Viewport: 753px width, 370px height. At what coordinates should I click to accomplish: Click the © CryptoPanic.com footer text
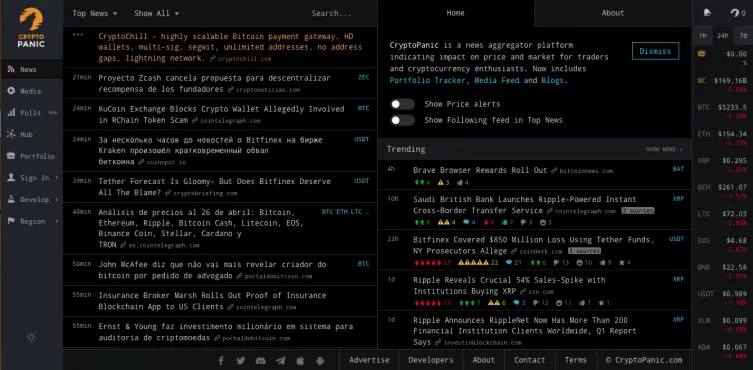(x=644, y=360)
